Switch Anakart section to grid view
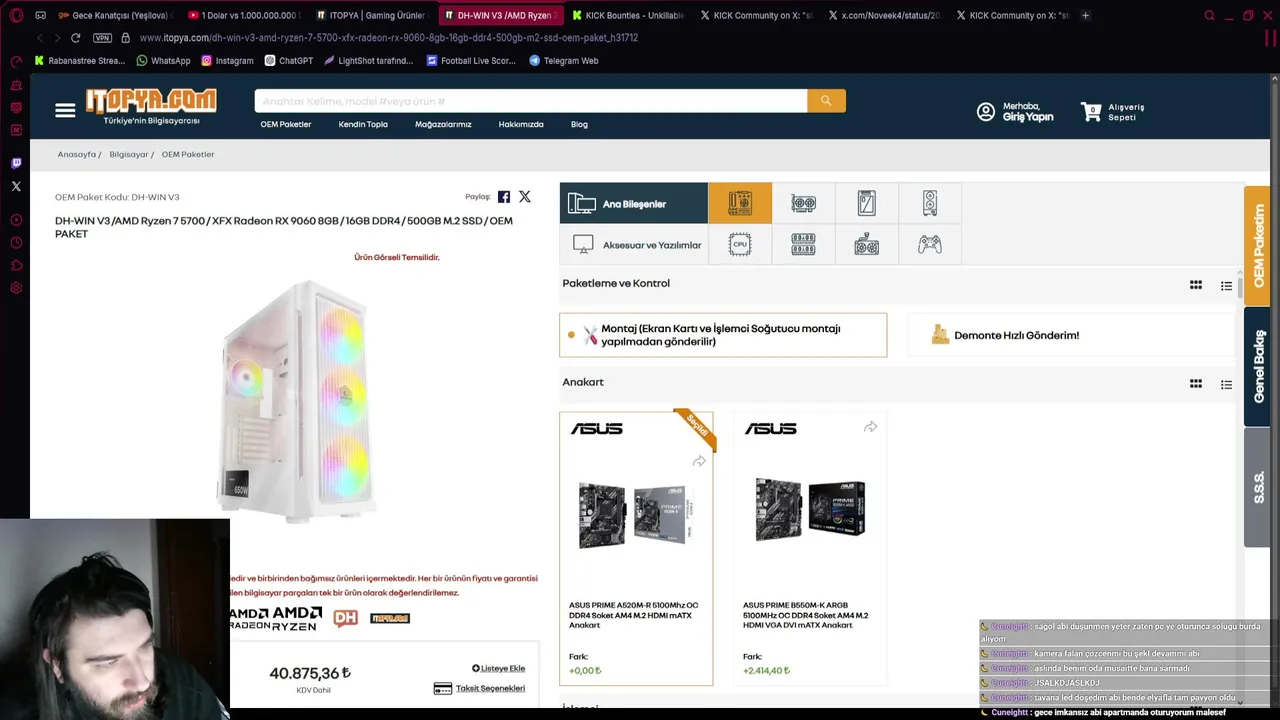This screenshot has width=1280, height=720. [x=1196, y=383]
